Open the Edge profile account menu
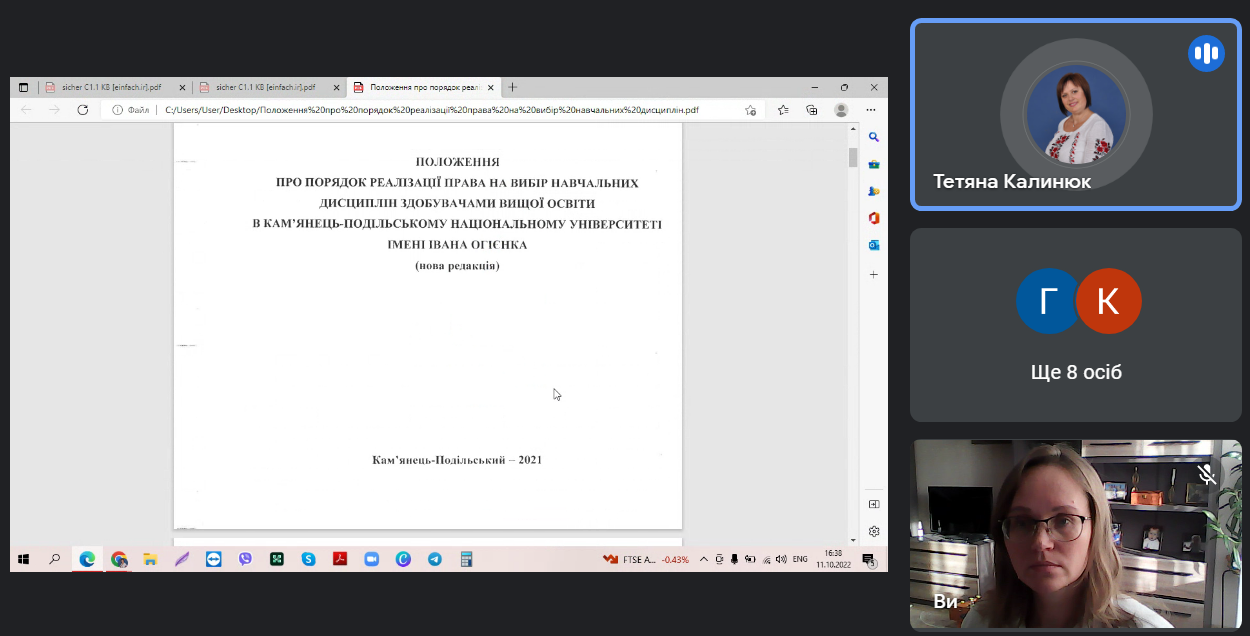This screenshot has width=1250, height=636. click(841, 110)
